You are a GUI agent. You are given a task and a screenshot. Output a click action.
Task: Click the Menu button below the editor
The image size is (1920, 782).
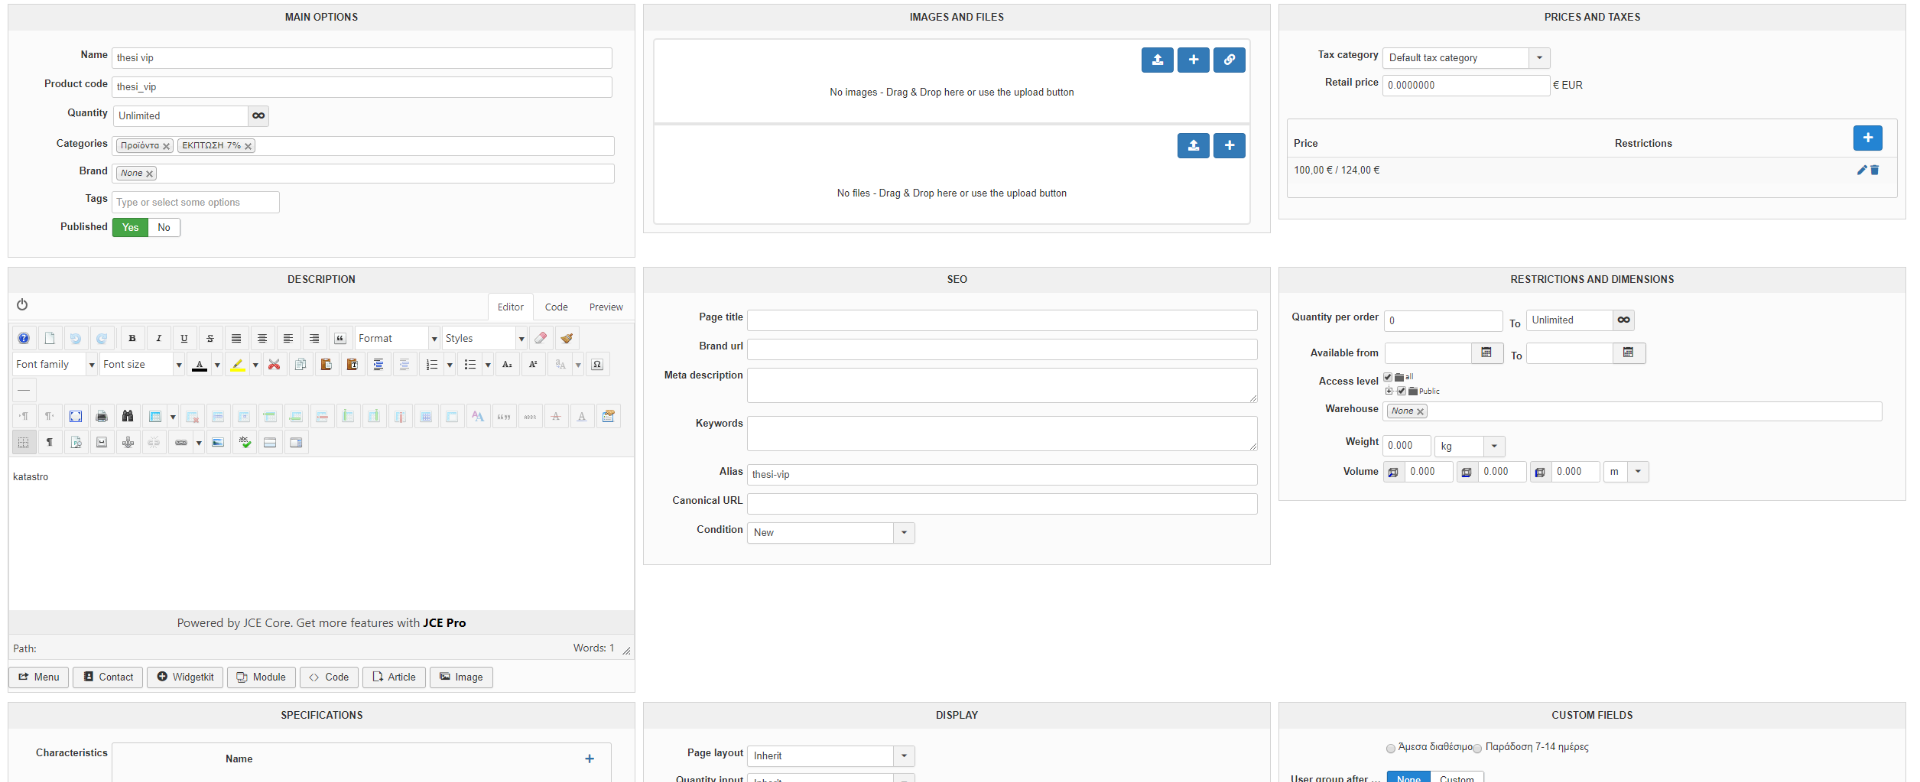[39, 677]
